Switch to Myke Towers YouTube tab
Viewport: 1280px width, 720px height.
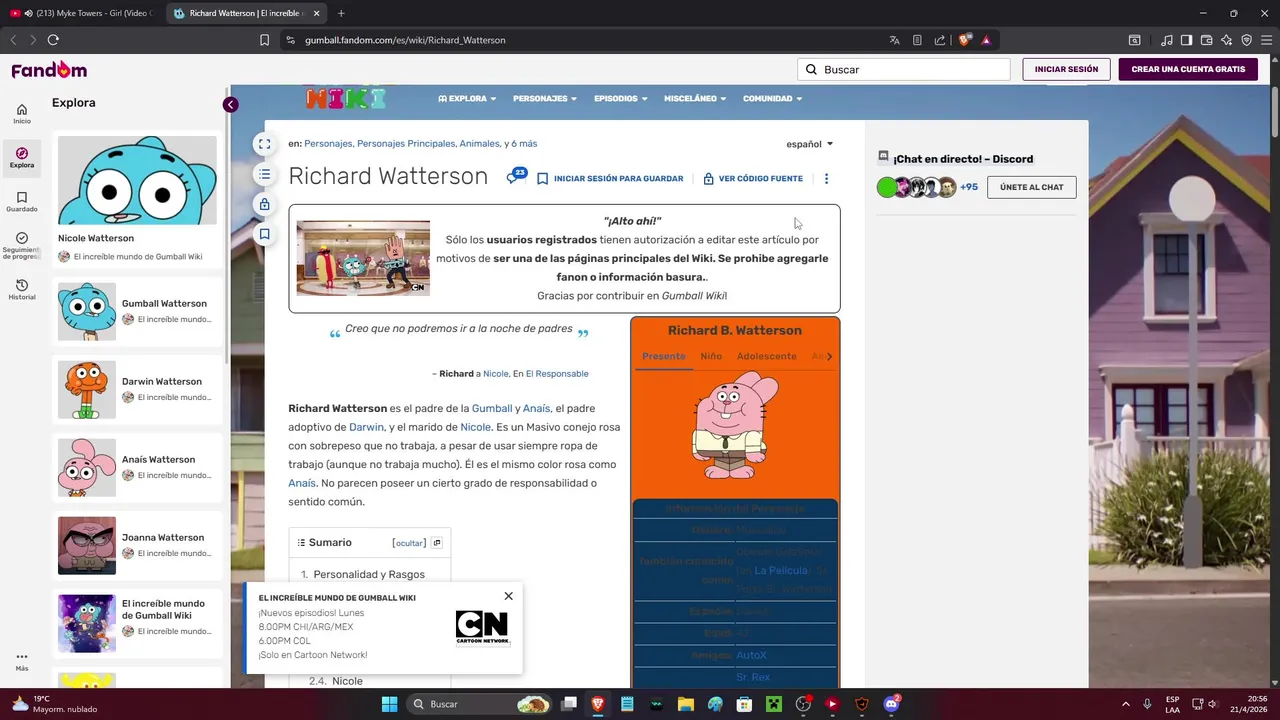(83, 13)
